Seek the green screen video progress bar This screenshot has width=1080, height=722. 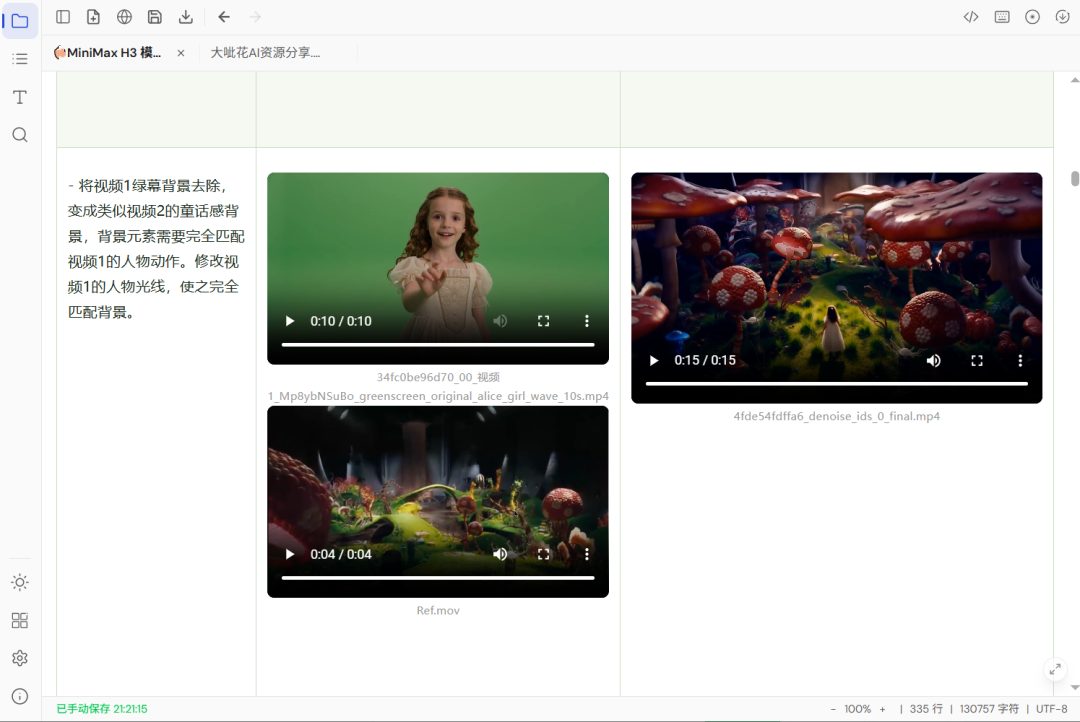[x=438, y=344]
